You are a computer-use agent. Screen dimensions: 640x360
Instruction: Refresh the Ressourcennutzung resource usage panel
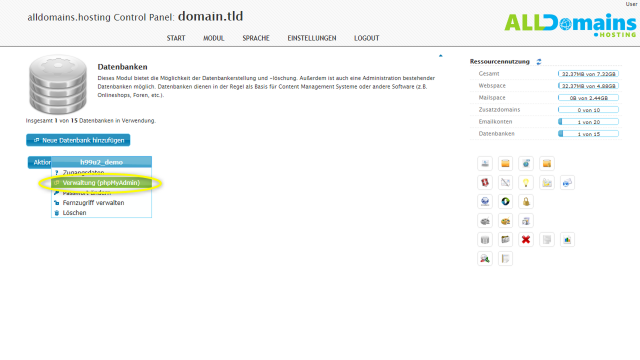[x=539, y=62]
